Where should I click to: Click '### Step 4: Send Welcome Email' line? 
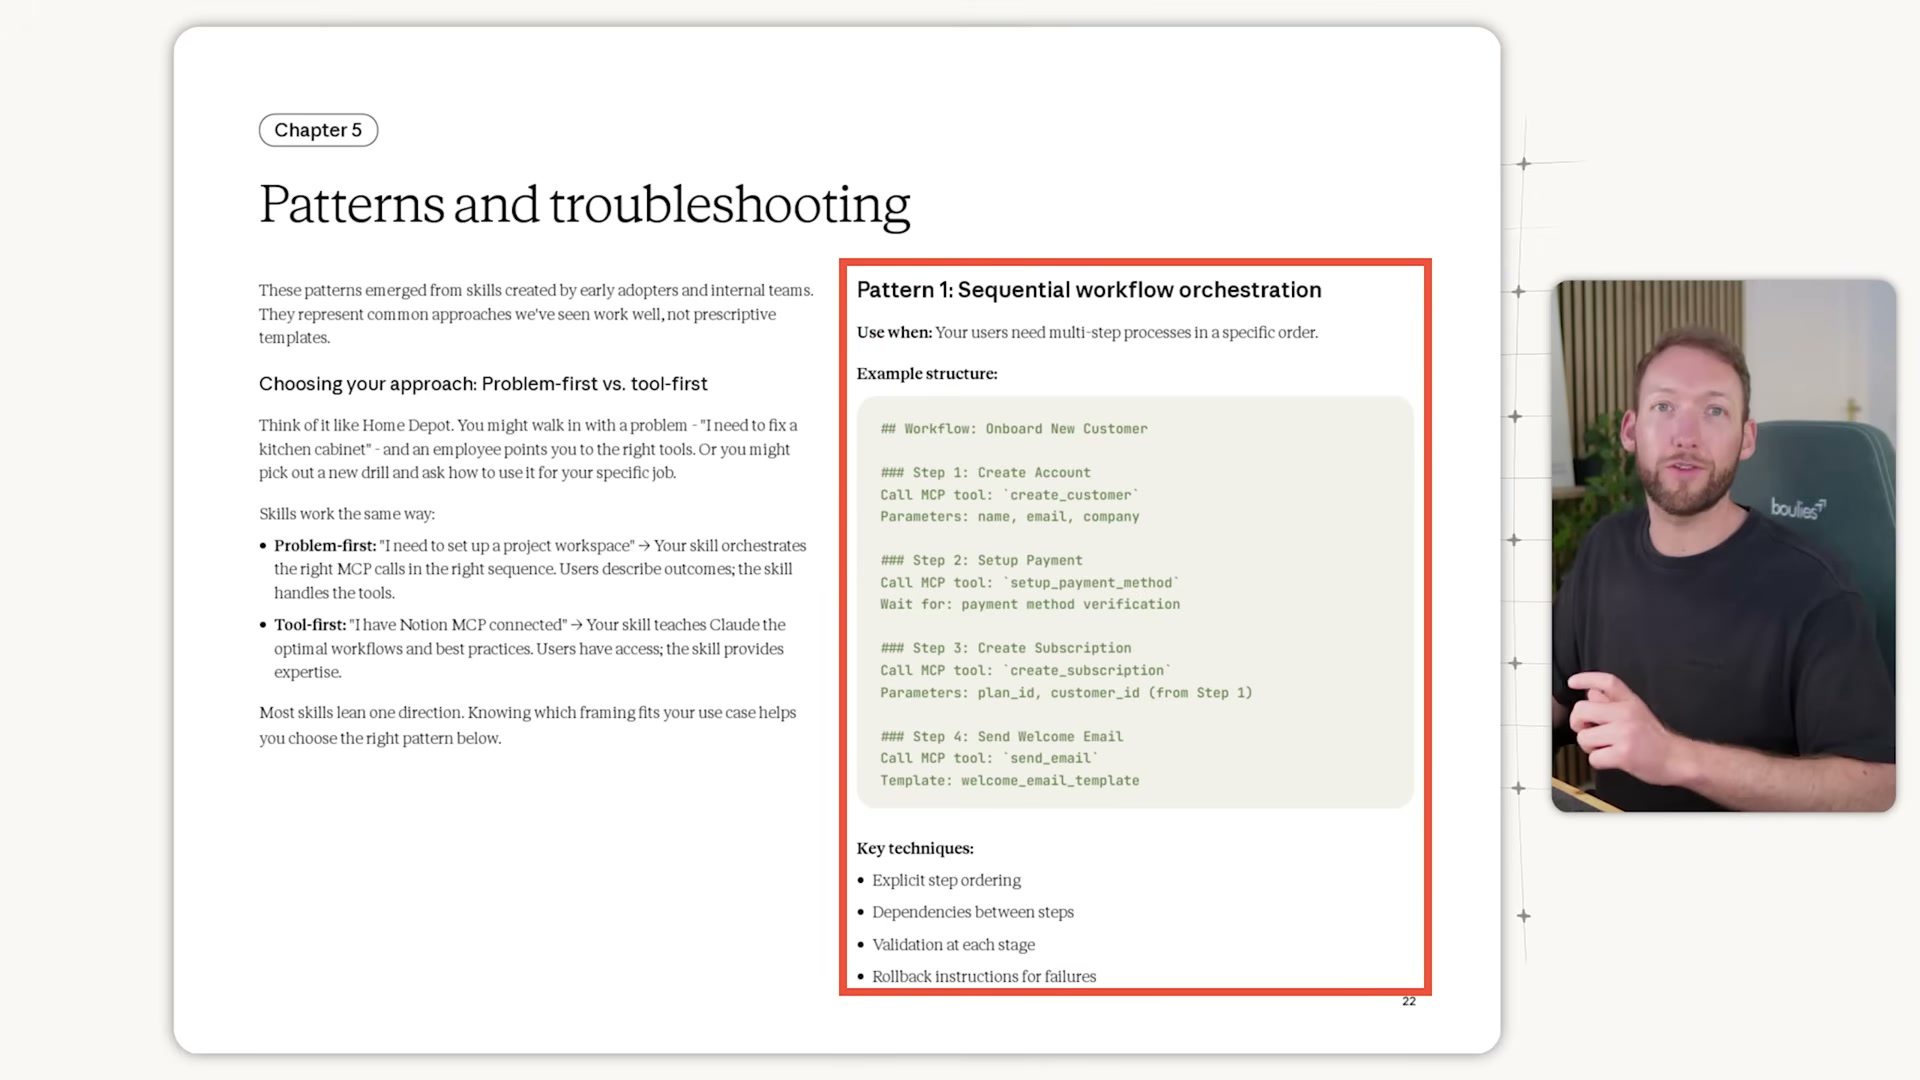coord(1002,737)
